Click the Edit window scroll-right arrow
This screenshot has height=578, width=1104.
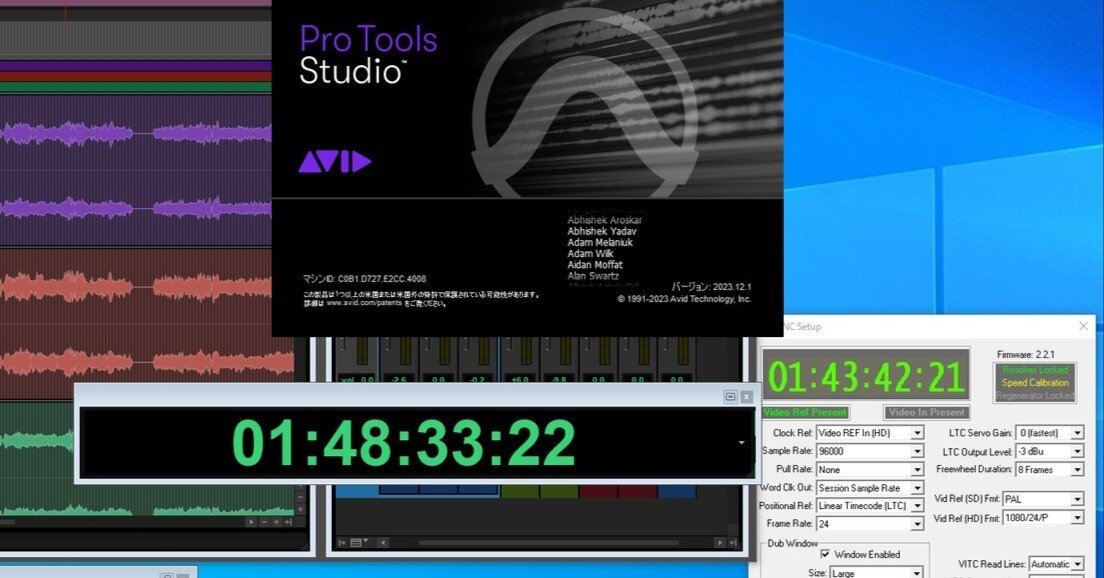point(251,522)
